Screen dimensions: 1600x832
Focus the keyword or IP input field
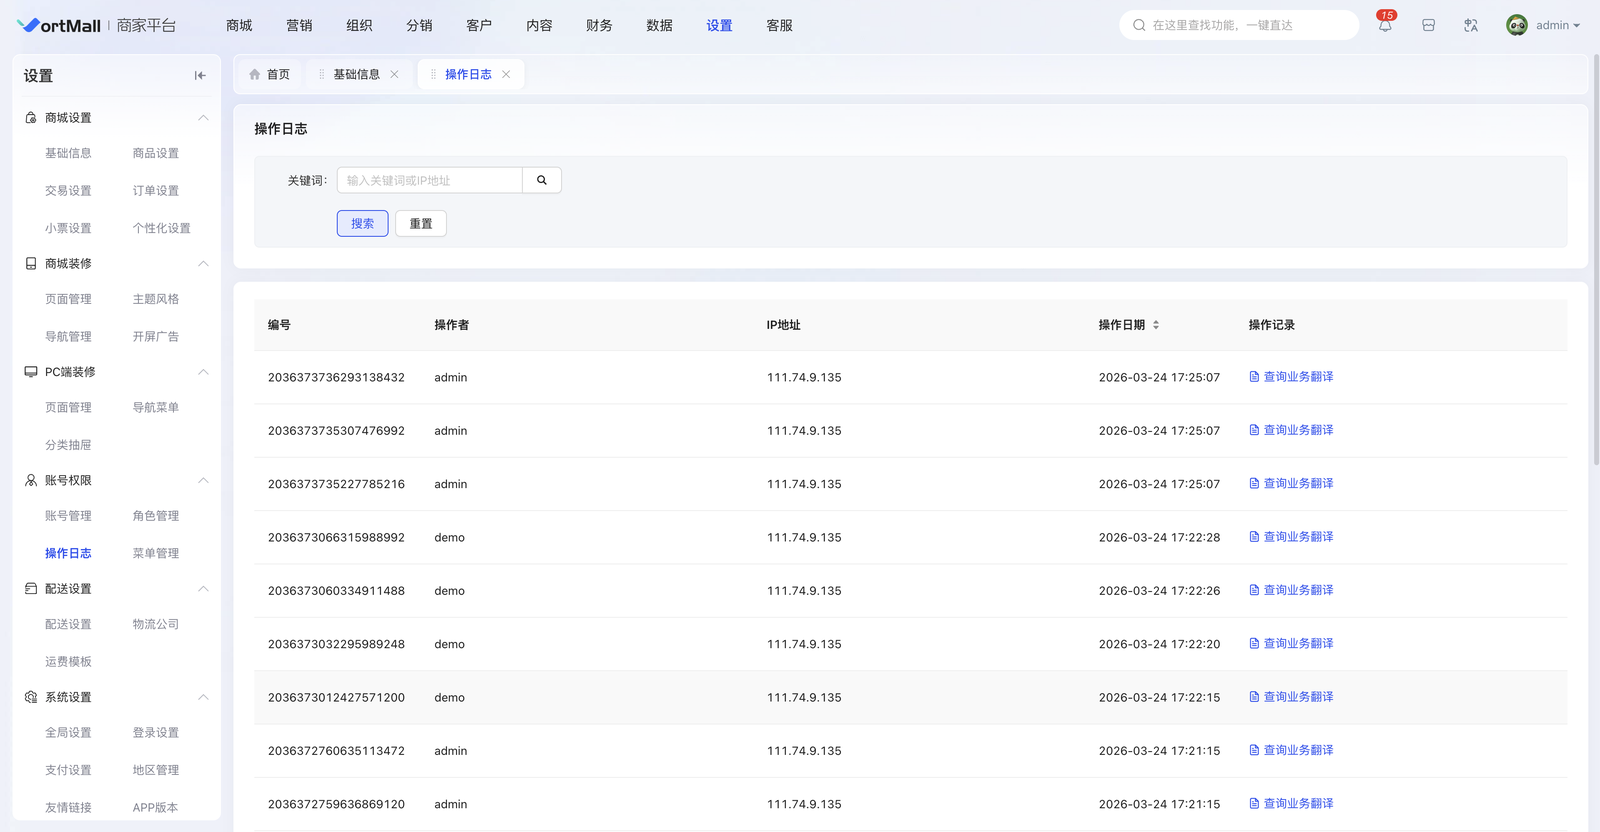430,181
